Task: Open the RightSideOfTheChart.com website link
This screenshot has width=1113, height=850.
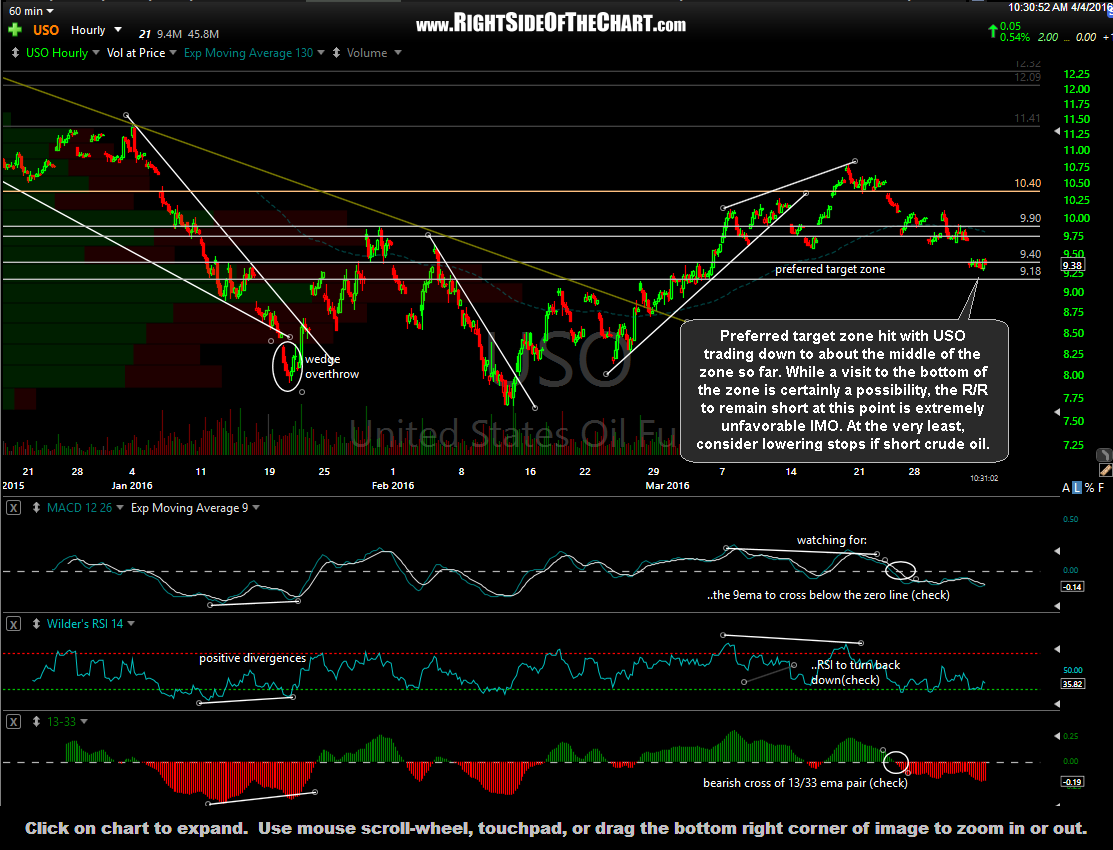Action: (x=550, y=24)
